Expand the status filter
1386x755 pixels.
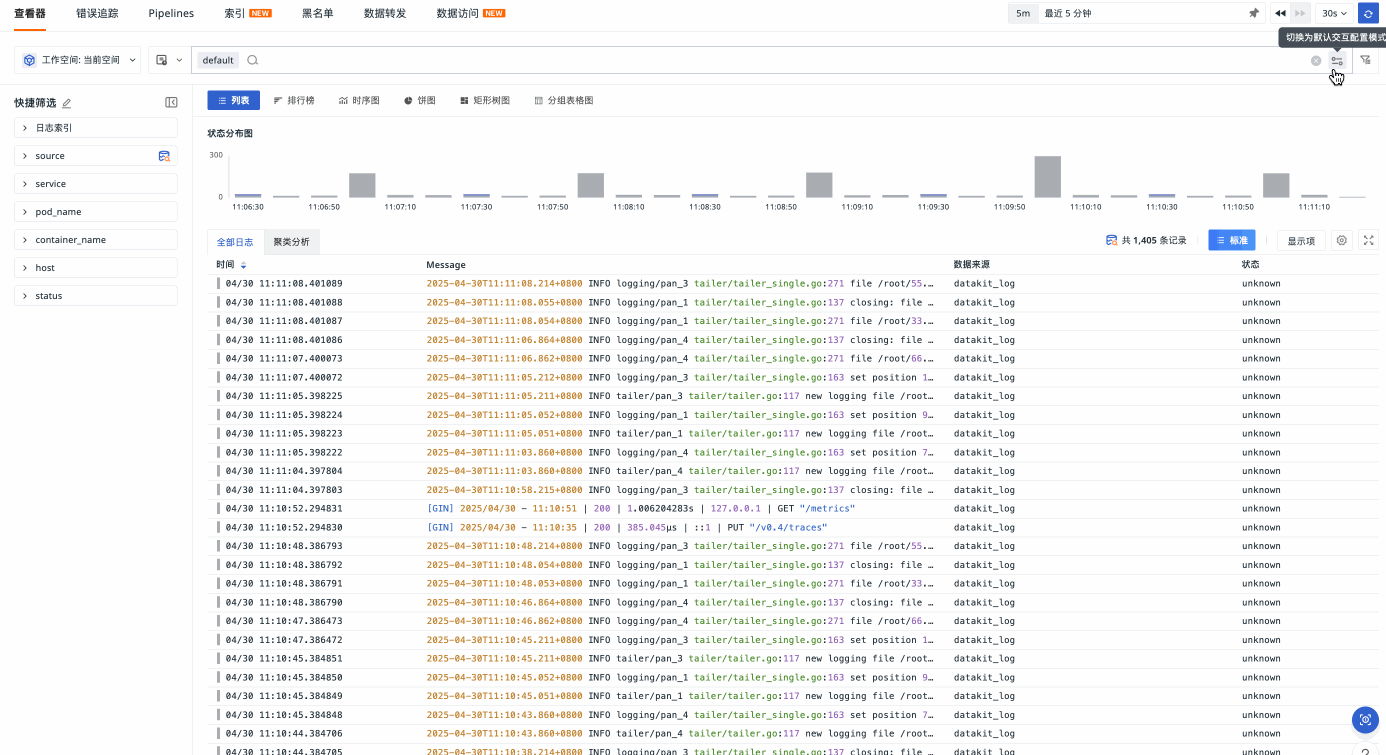96,296
